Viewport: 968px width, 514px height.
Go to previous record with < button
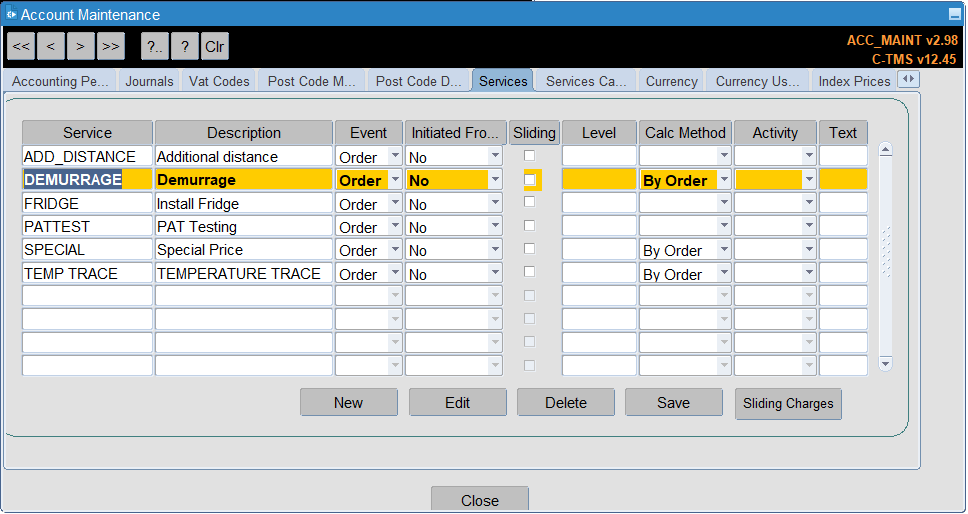coord(51,46)
